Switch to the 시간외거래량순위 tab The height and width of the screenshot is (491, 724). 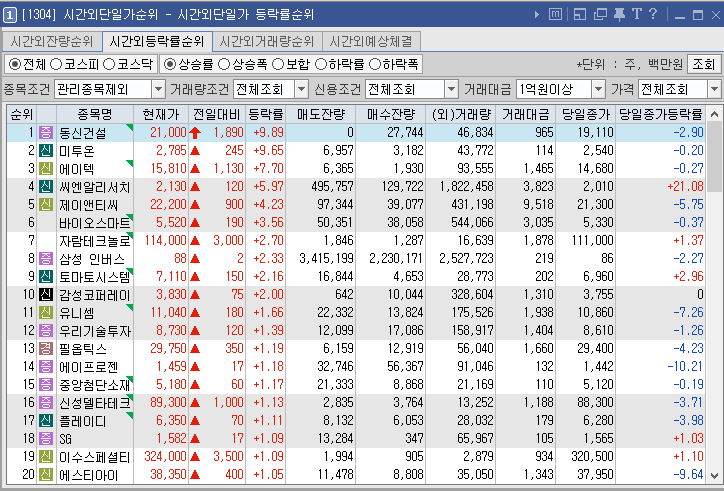267,42
